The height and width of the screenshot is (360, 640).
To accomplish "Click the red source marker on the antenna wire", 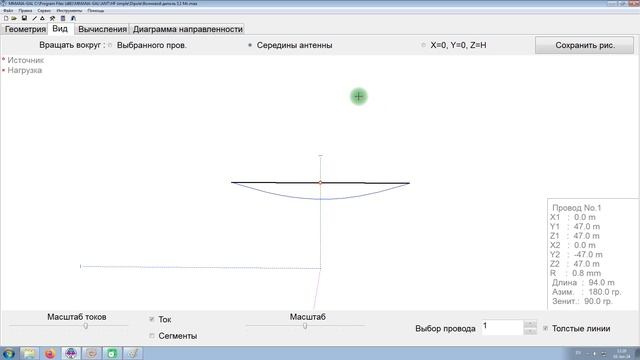I will [320, 182].
